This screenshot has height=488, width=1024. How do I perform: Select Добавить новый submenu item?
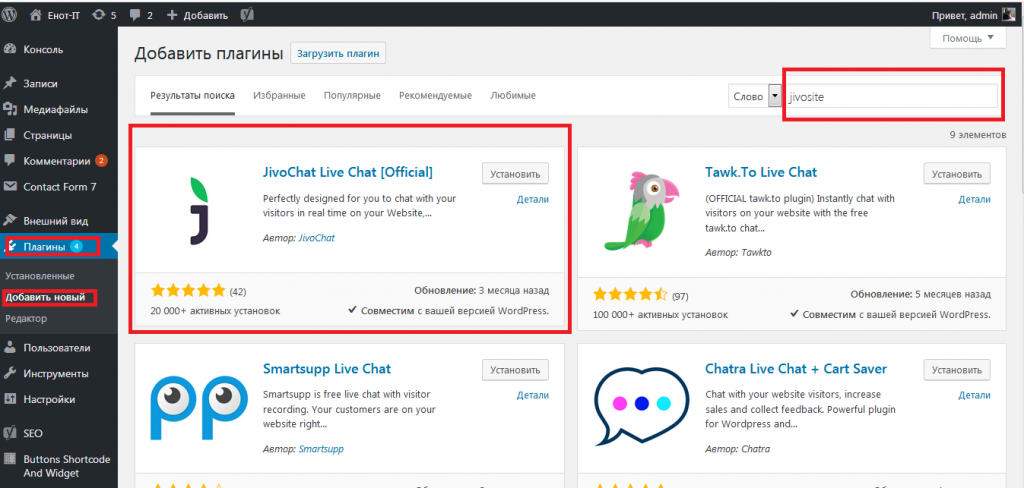point(45,297)
